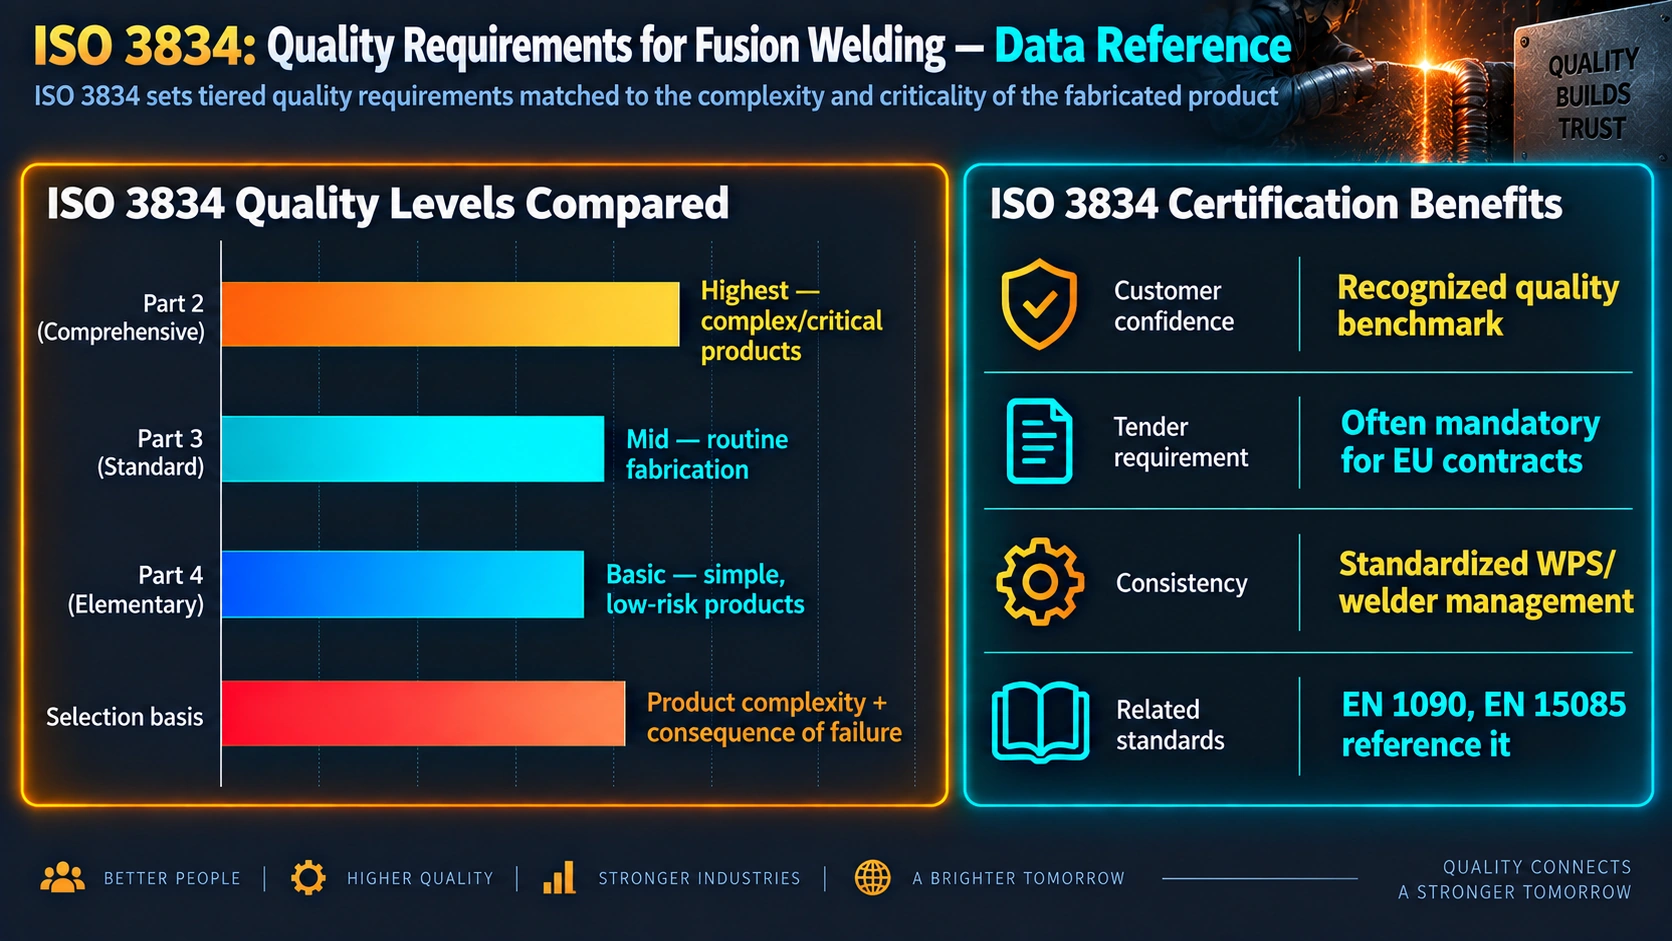The image size is (1672, 941).
Task: Click the subtitle starting 'ISO 3834 sets tiered quality requirements'
Action: point(656,96)
